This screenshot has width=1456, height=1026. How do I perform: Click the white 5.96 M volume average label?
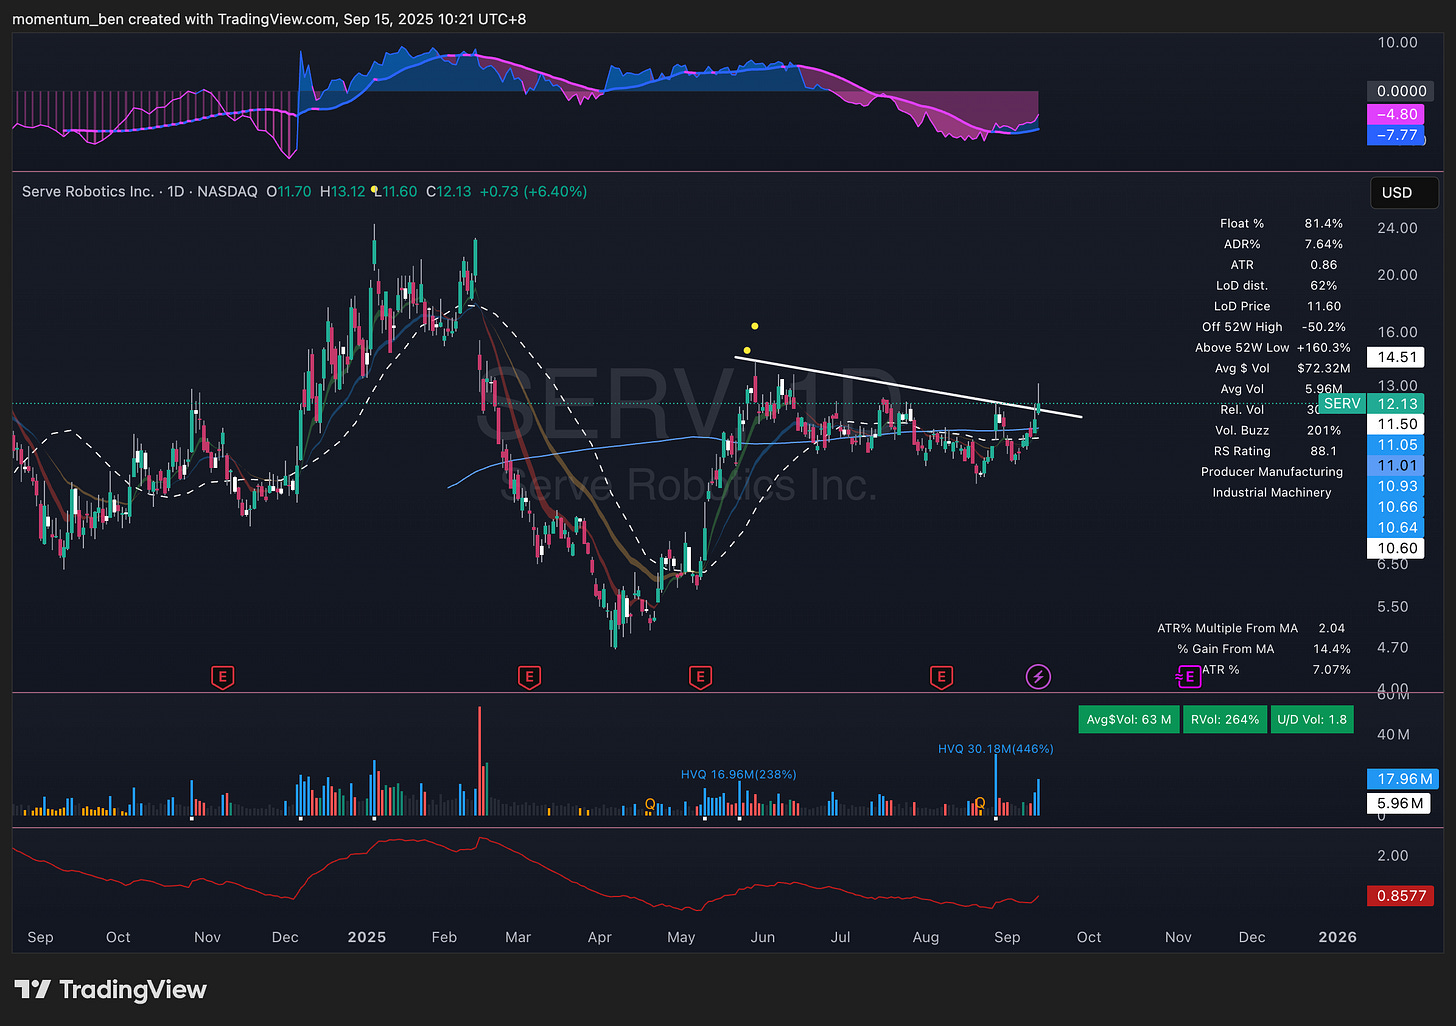click(x=1400, y=803)
